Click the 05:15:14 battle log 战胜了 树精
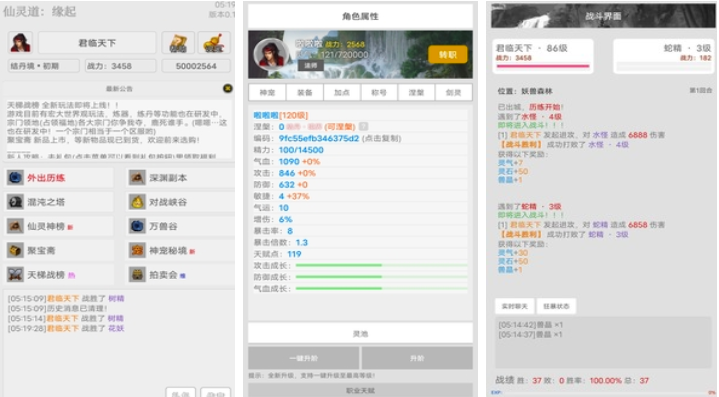719x397 pixels. tap(66, 318)
